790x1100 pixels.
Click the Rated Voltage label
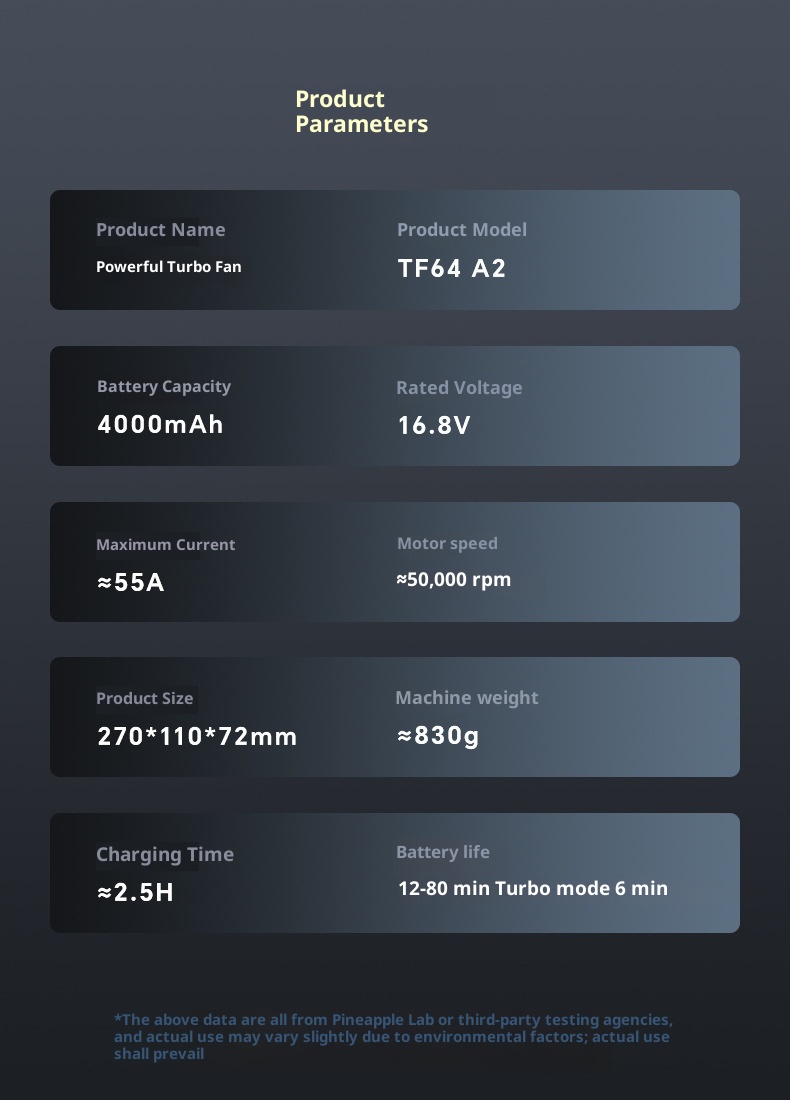click(458, 388)
